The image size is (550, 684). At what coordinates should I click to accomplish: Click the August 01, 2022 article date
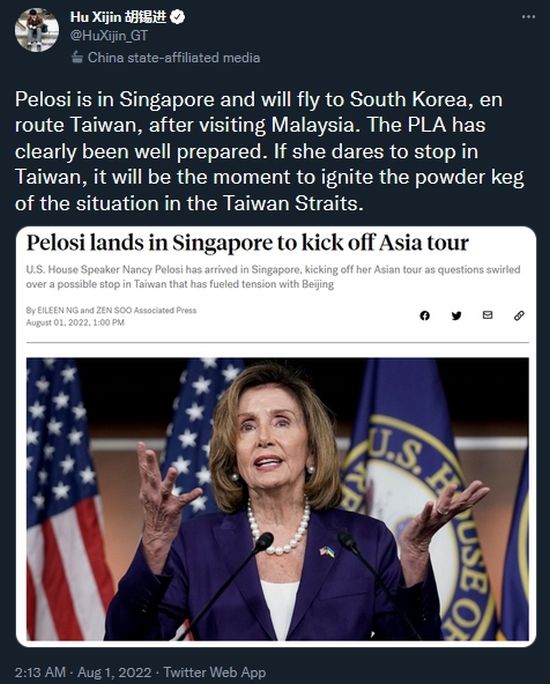(x=75, y=322)
